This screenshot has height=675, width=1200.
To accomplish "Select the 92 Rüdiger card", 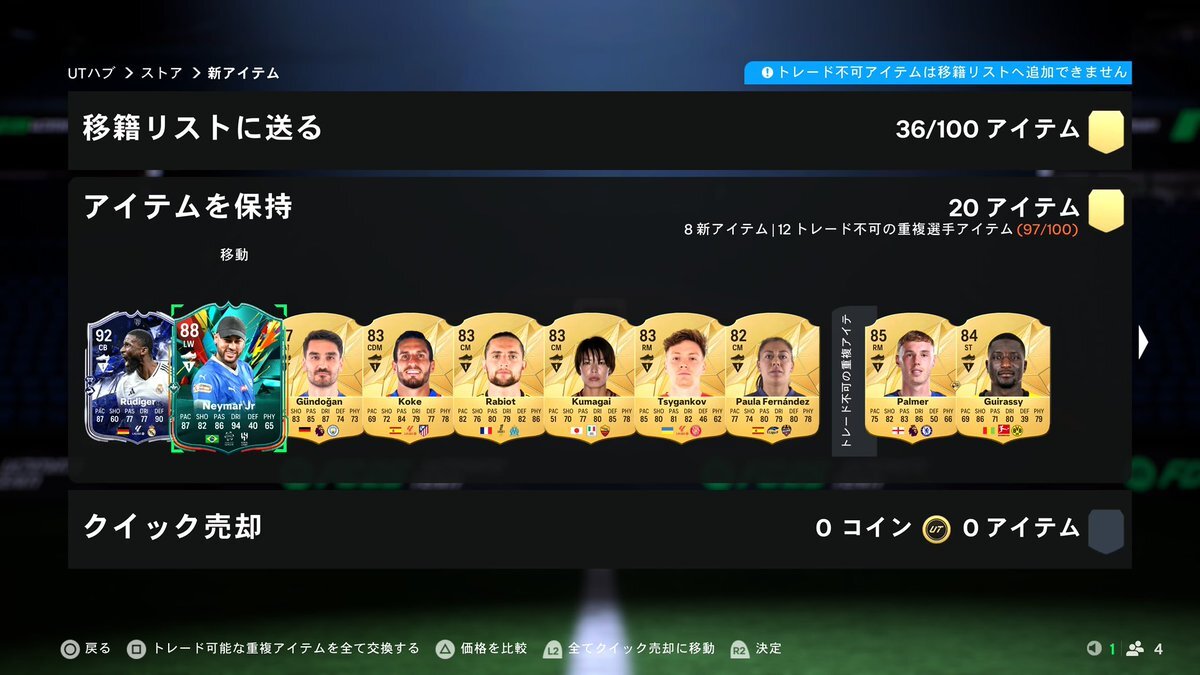I will tap(129, 377).
